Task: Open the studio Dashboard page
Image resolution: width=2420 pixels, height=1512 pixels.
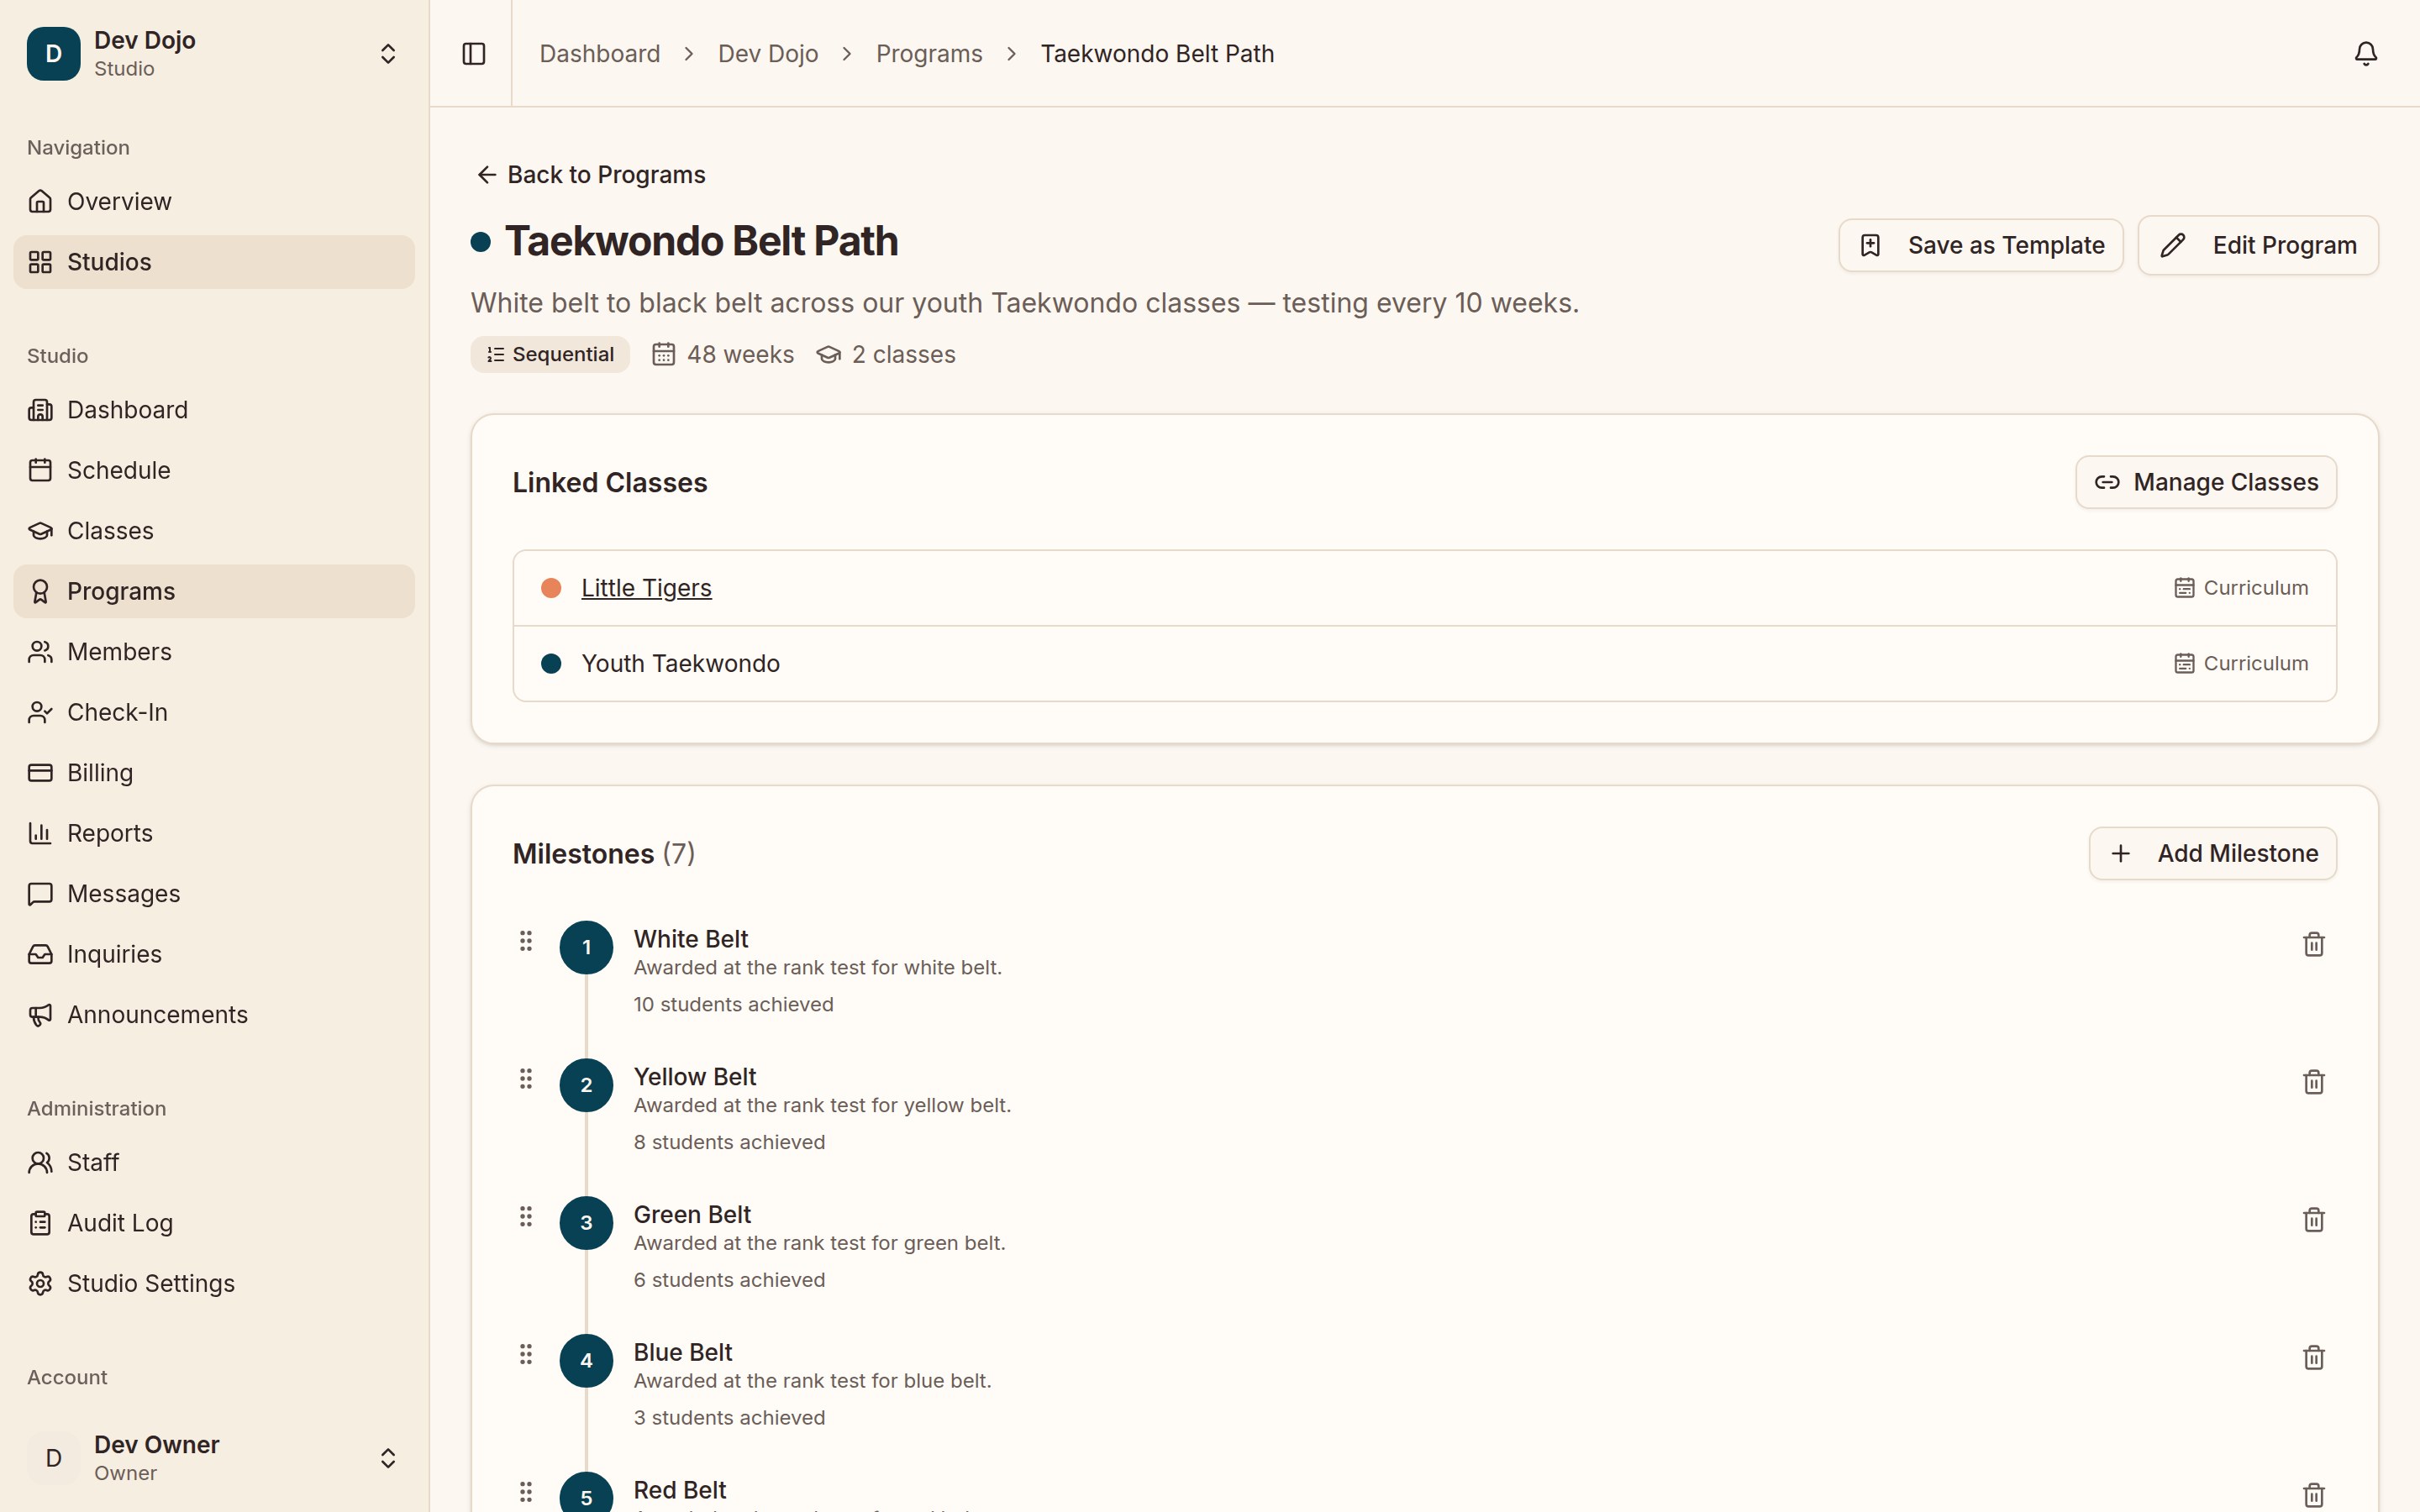Action: [214, 410]
